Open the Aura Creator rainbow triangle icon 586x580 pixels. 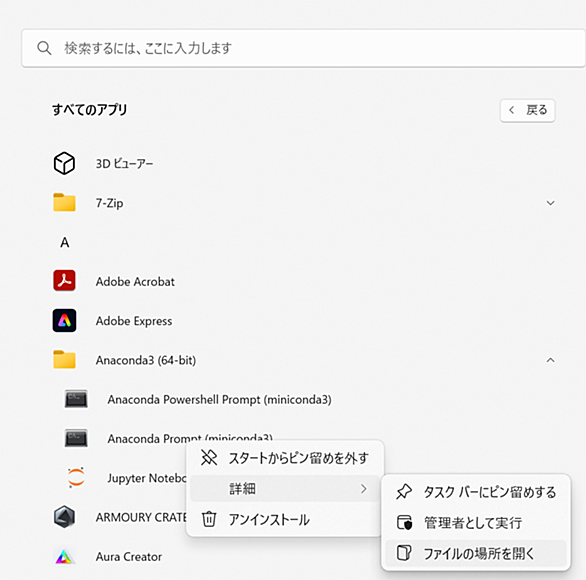tap(64, 557)
